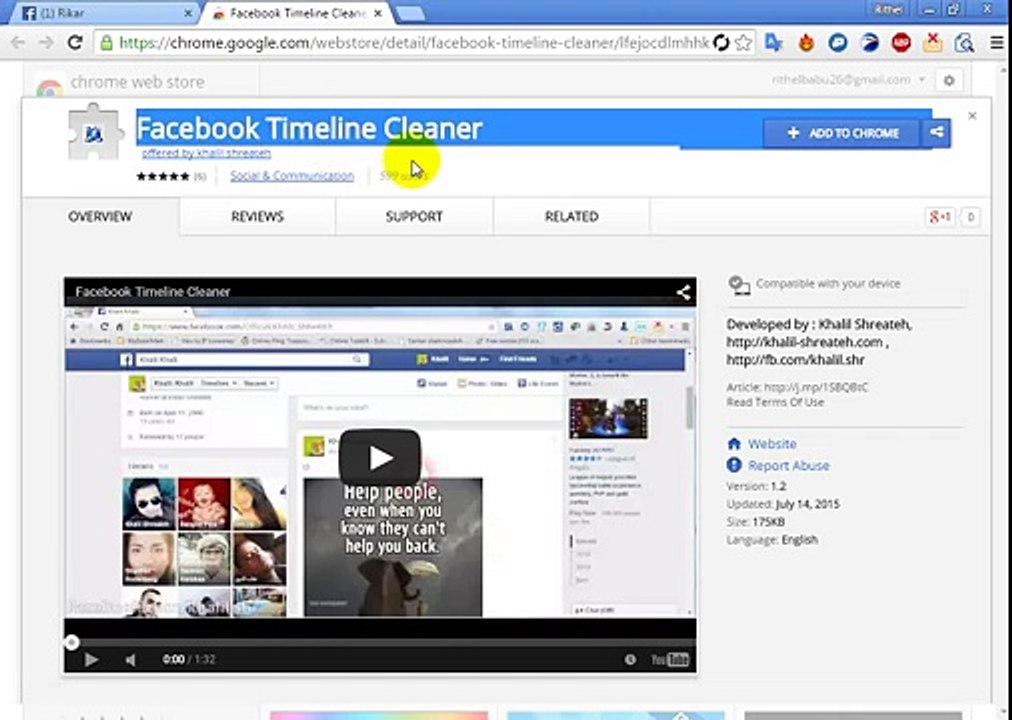Viewport: 1012px width, 720px height.
Task: Click the Compatible with your device text
Action: coord(828,283)
